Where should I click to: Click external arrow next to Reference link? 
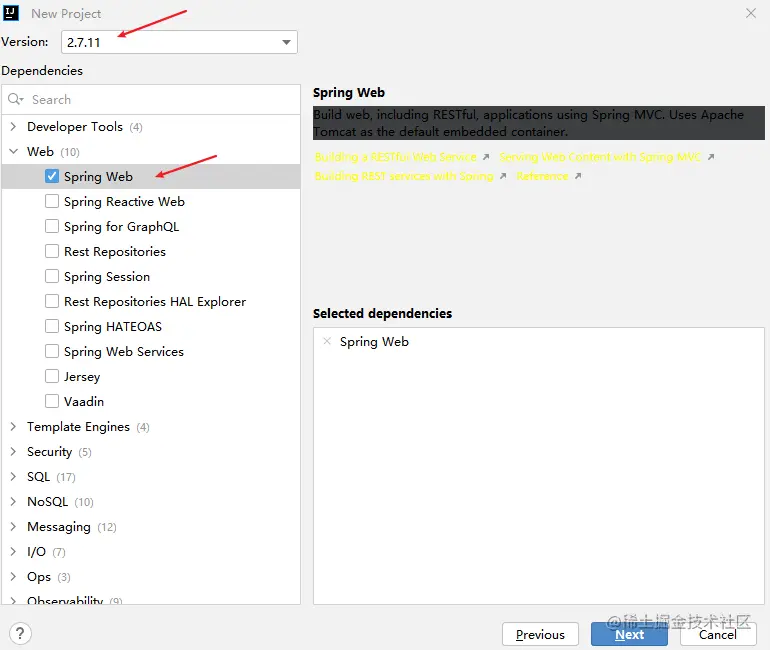tap(578, 176)
